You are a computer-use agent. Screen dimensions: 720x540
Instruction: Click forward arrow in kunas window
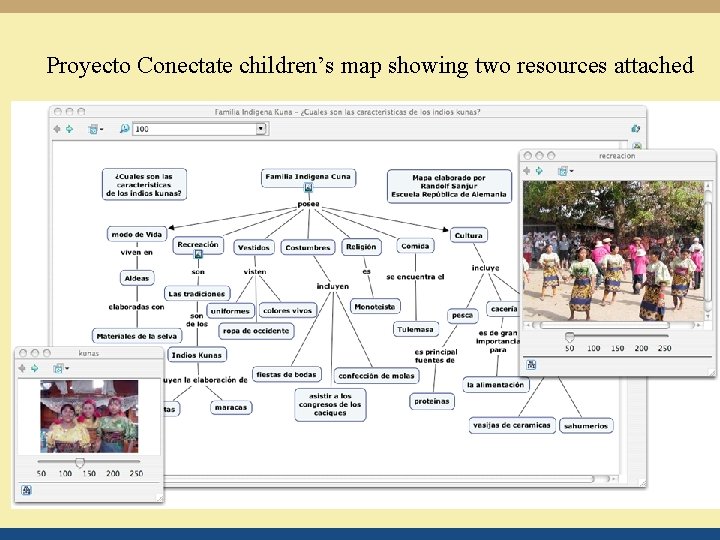(x=34, y=368)
